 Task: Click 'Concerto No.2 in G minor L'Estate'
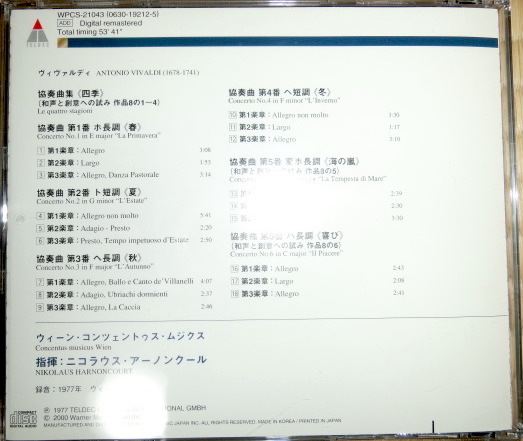tap(92, 201)
